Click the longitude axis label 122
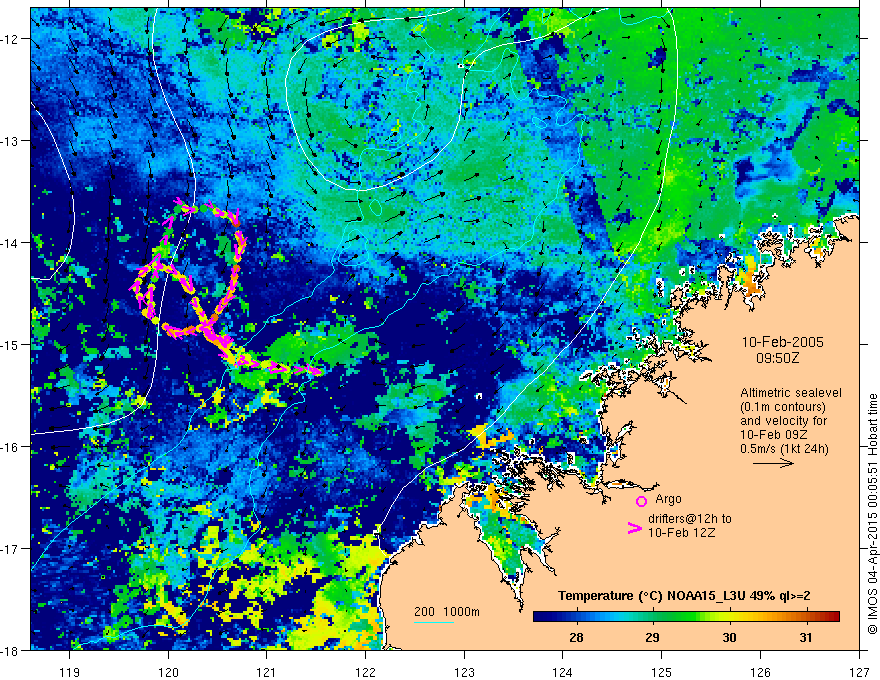Viewport: 880px width, 680px height. 365,672
